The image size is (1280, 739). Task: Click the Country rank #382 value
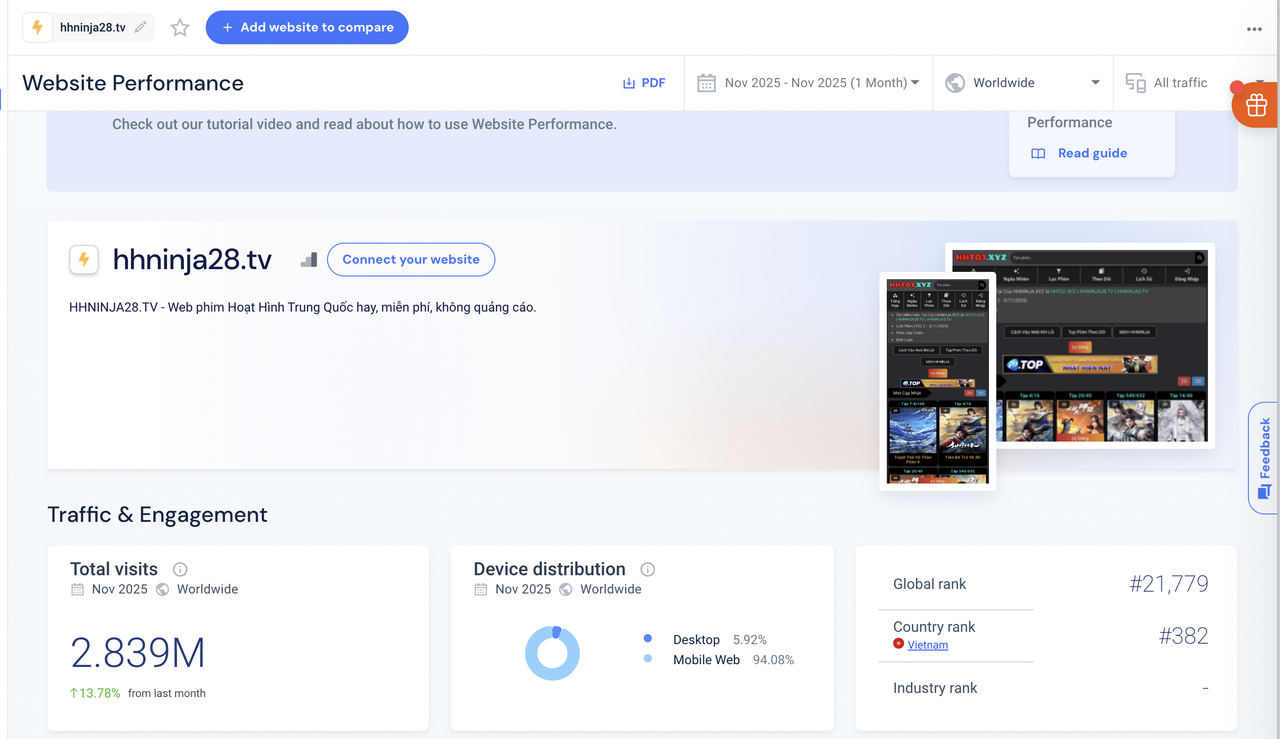pos(1184,636)
